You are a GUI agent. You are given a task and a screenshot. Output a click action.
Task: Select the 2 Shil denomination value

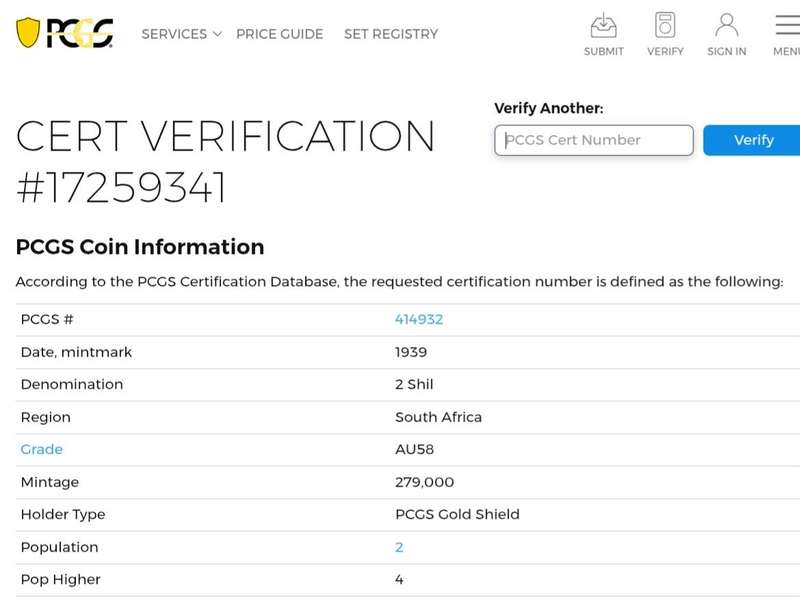(x=414, y=385)
